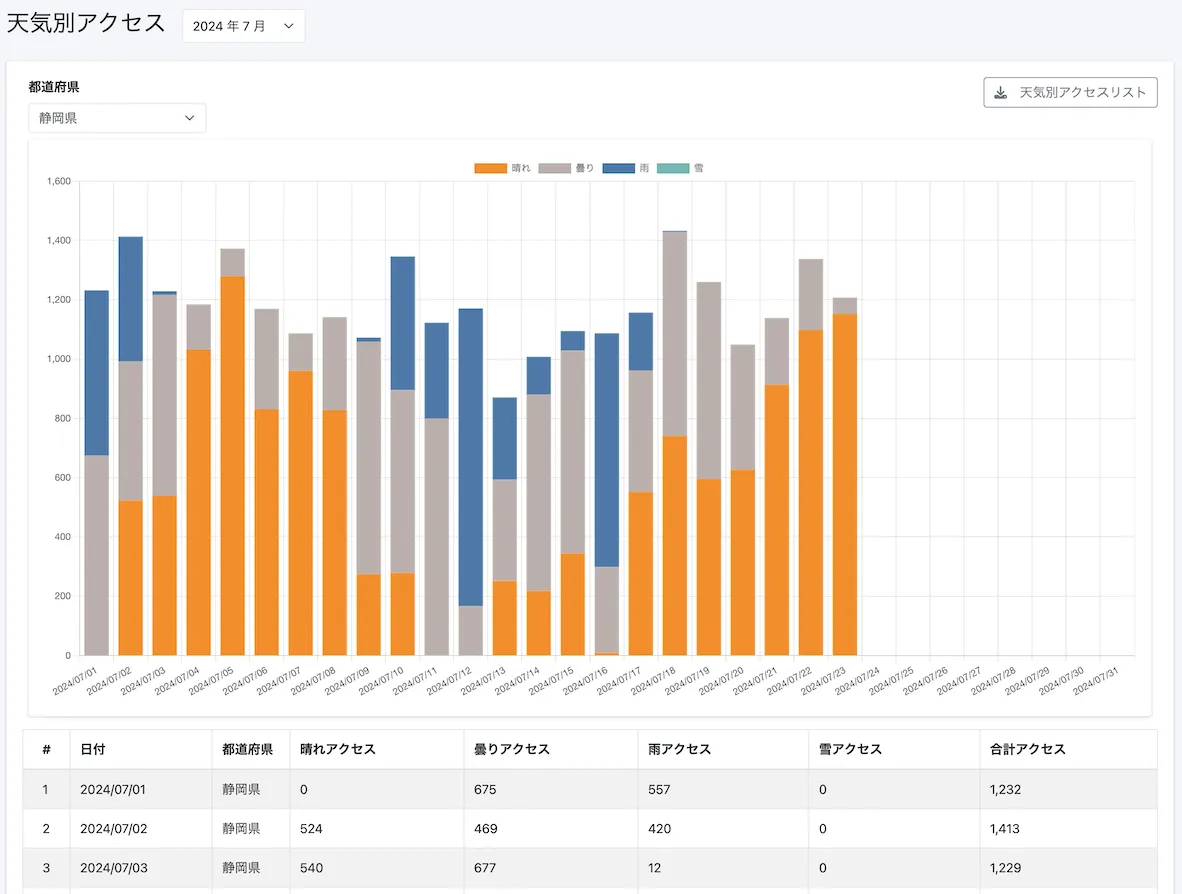Image resolution: width=1182 pixels, height=894 pixels.
Task: Open the 2024年7月 month dropdown
Action: [x=243, y=27]
